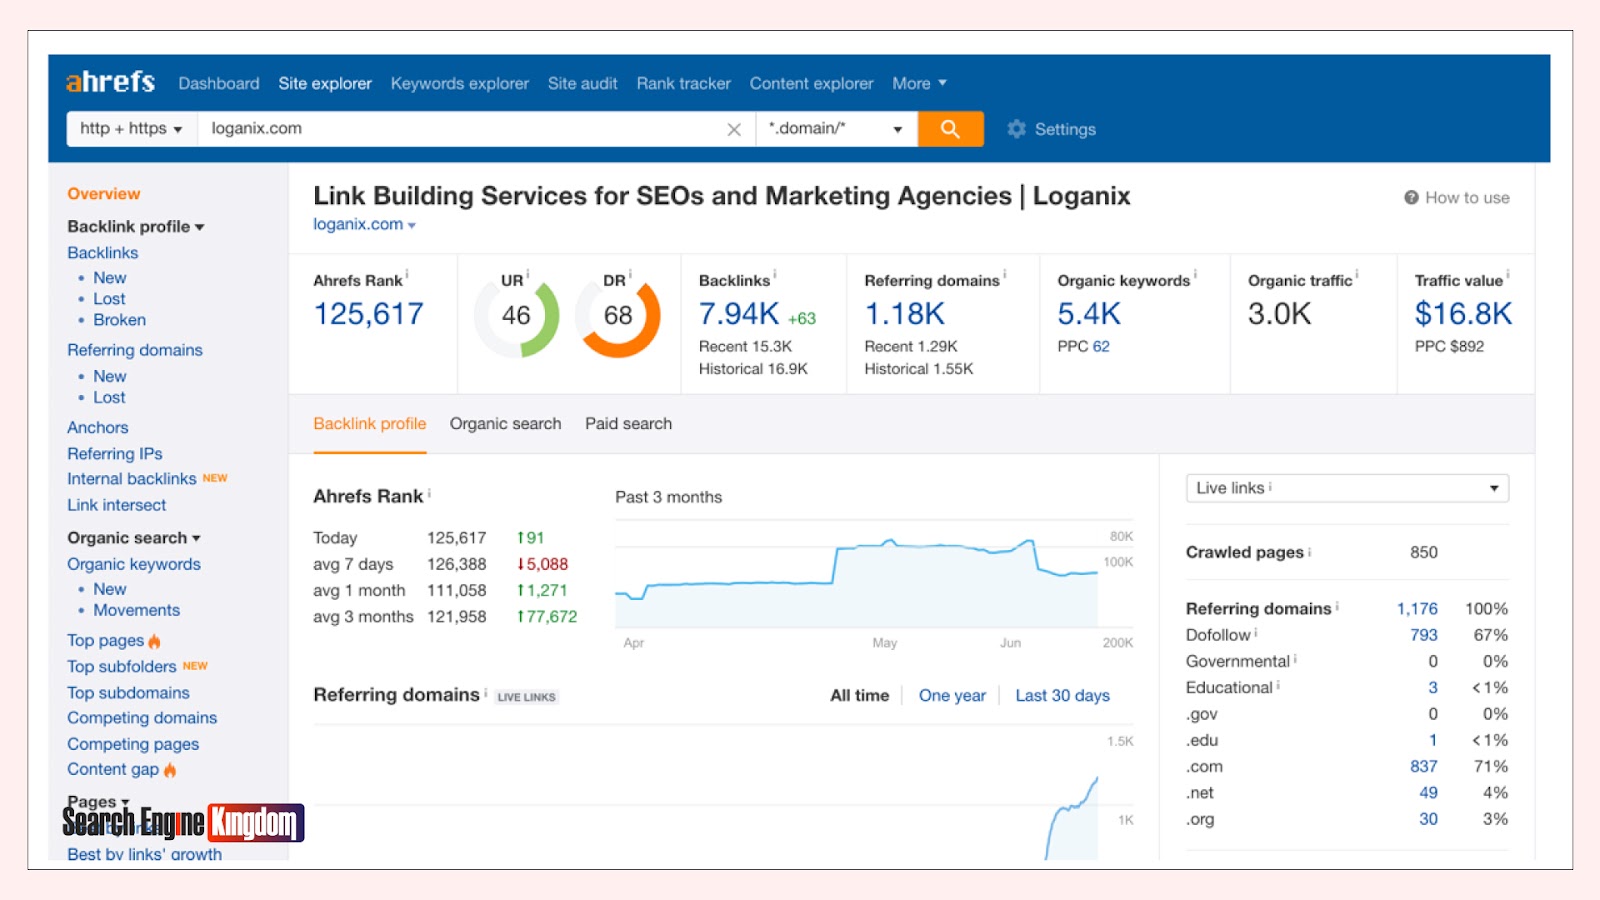The image size is (1600, 900).
Task: Click the ahrefs logo
Action: coord(110,82)
